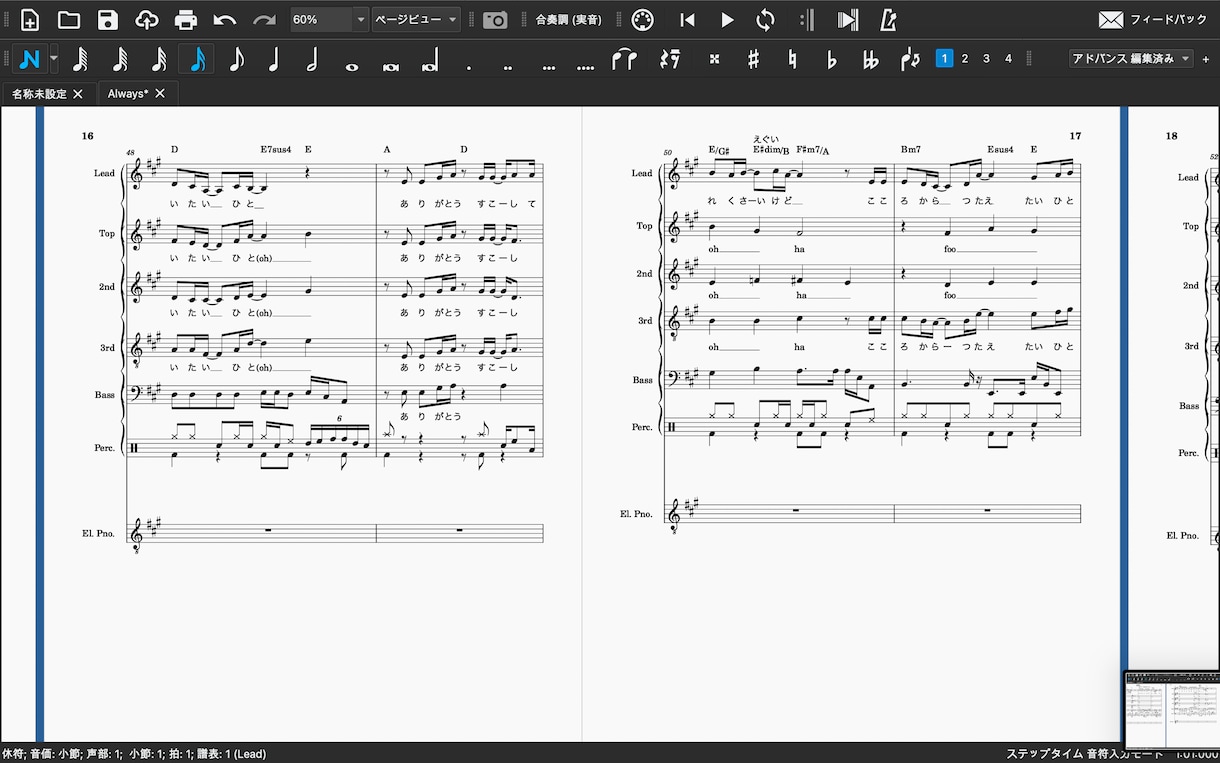Print the score
Screen dimensions: 1220x763
coord(185,19)
